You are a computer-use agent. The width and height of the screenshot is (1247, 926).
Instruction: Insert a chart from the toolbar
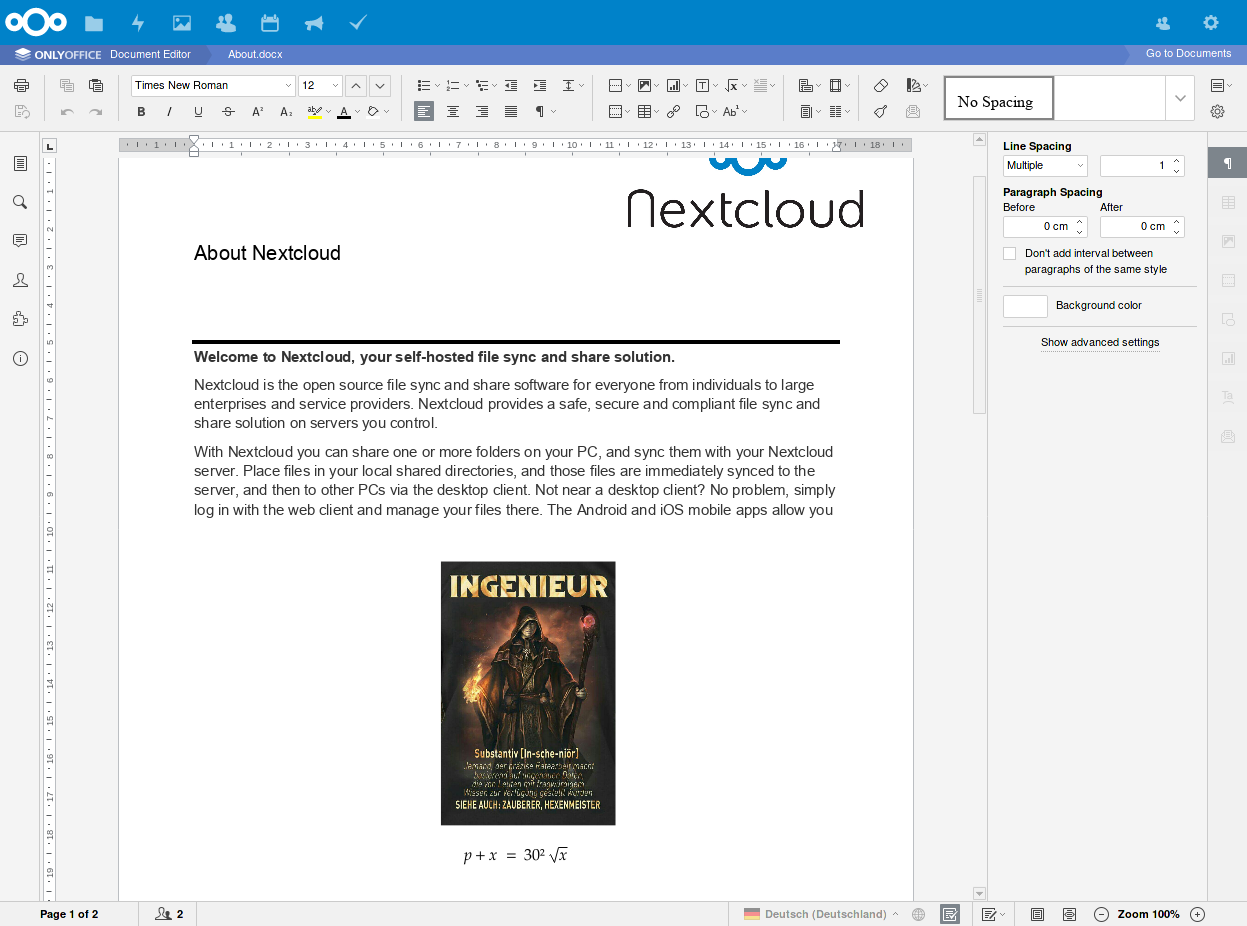[674, 86]
